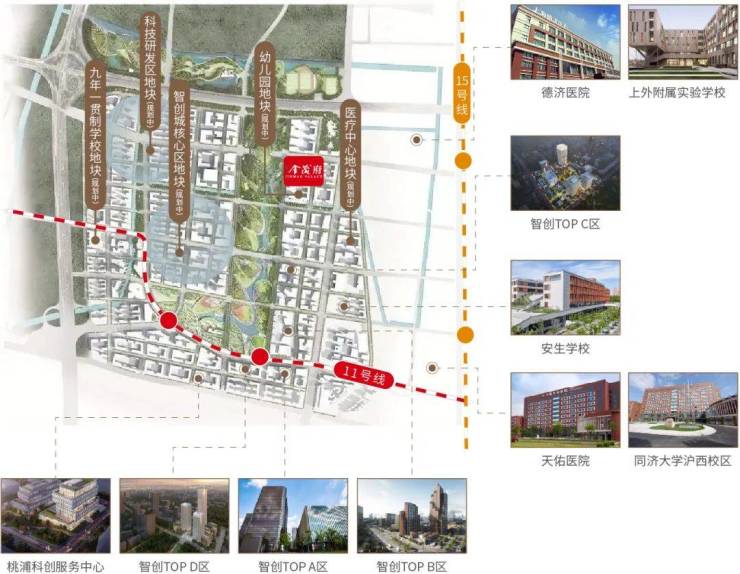Viewport: 740px width, 574px height.
Task: Click the 上外附属实验学校 caption text
Action: [677, 93]
